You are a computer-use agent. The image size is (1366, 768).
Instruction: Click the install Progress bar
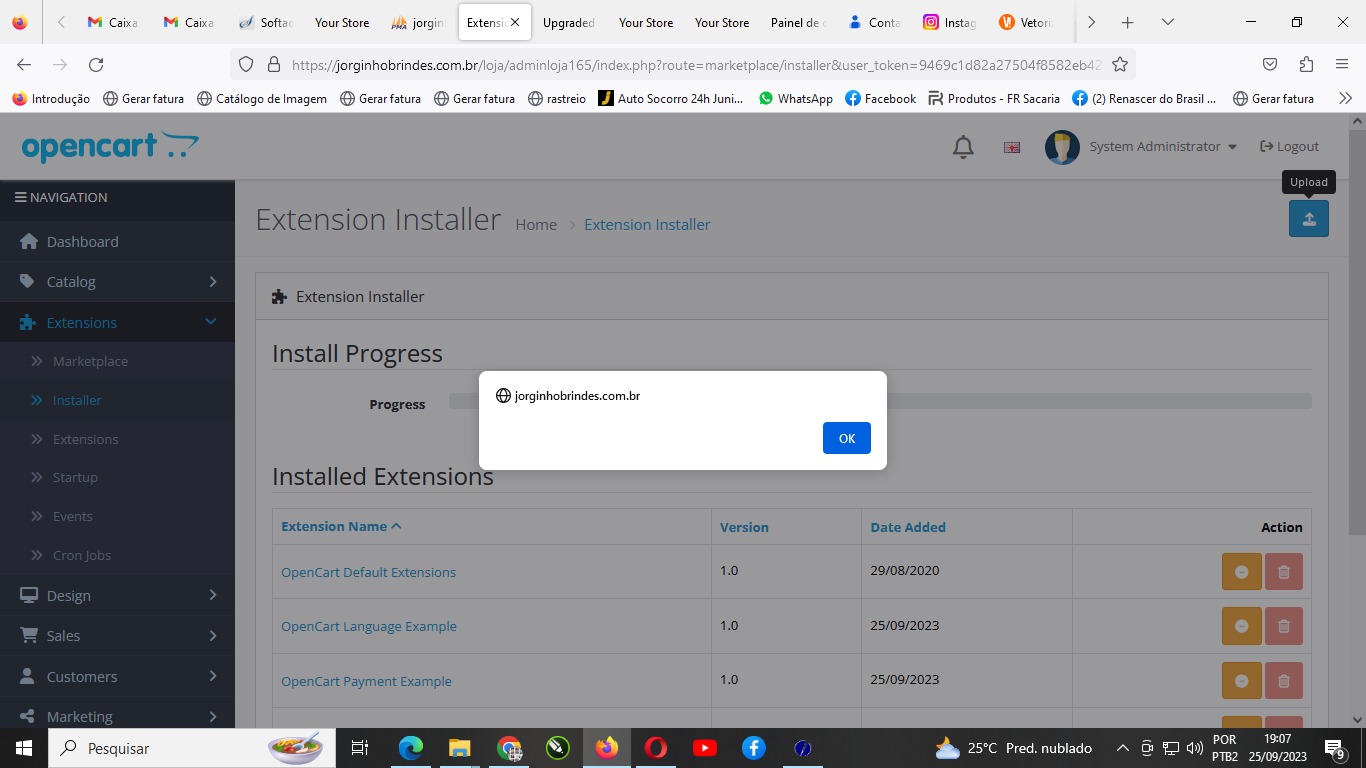click(x=880, y=401)
